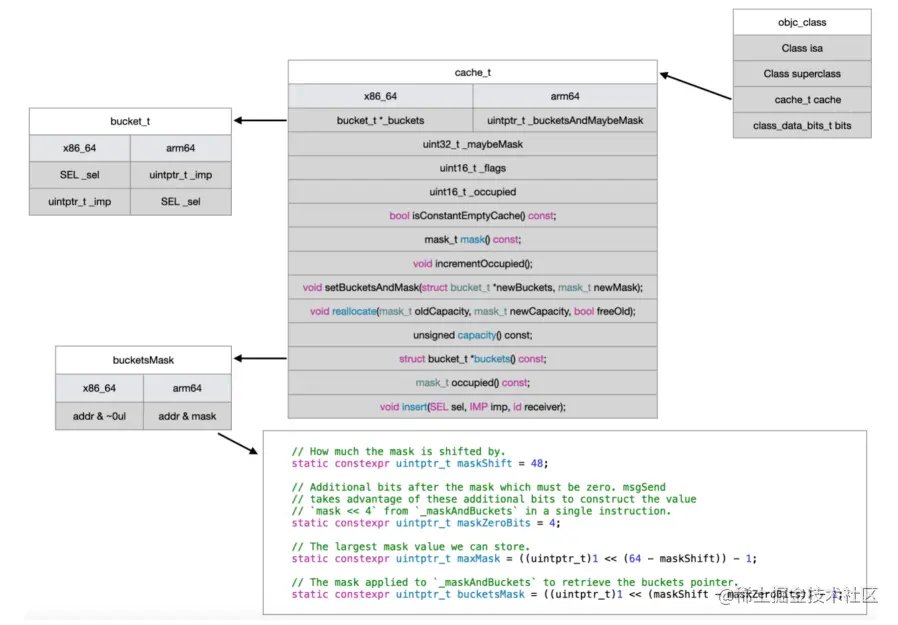This screenshot has width=898, height=625.
Task: Click the 'uintptr_t _bucketsAndMaybeMask' cell
Action: [x=565, y=120]
